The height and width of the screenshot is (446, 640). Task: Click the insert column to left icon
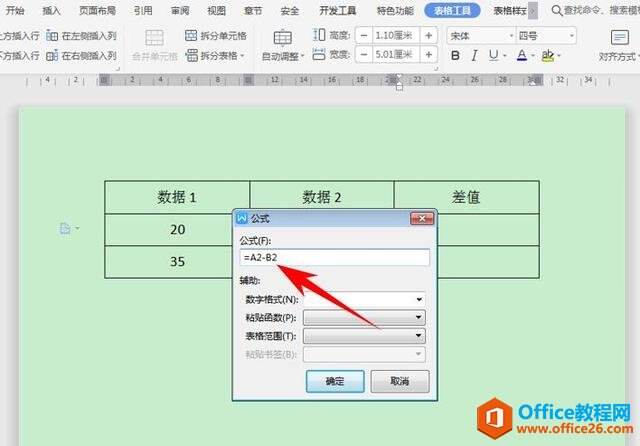(52, 36)
